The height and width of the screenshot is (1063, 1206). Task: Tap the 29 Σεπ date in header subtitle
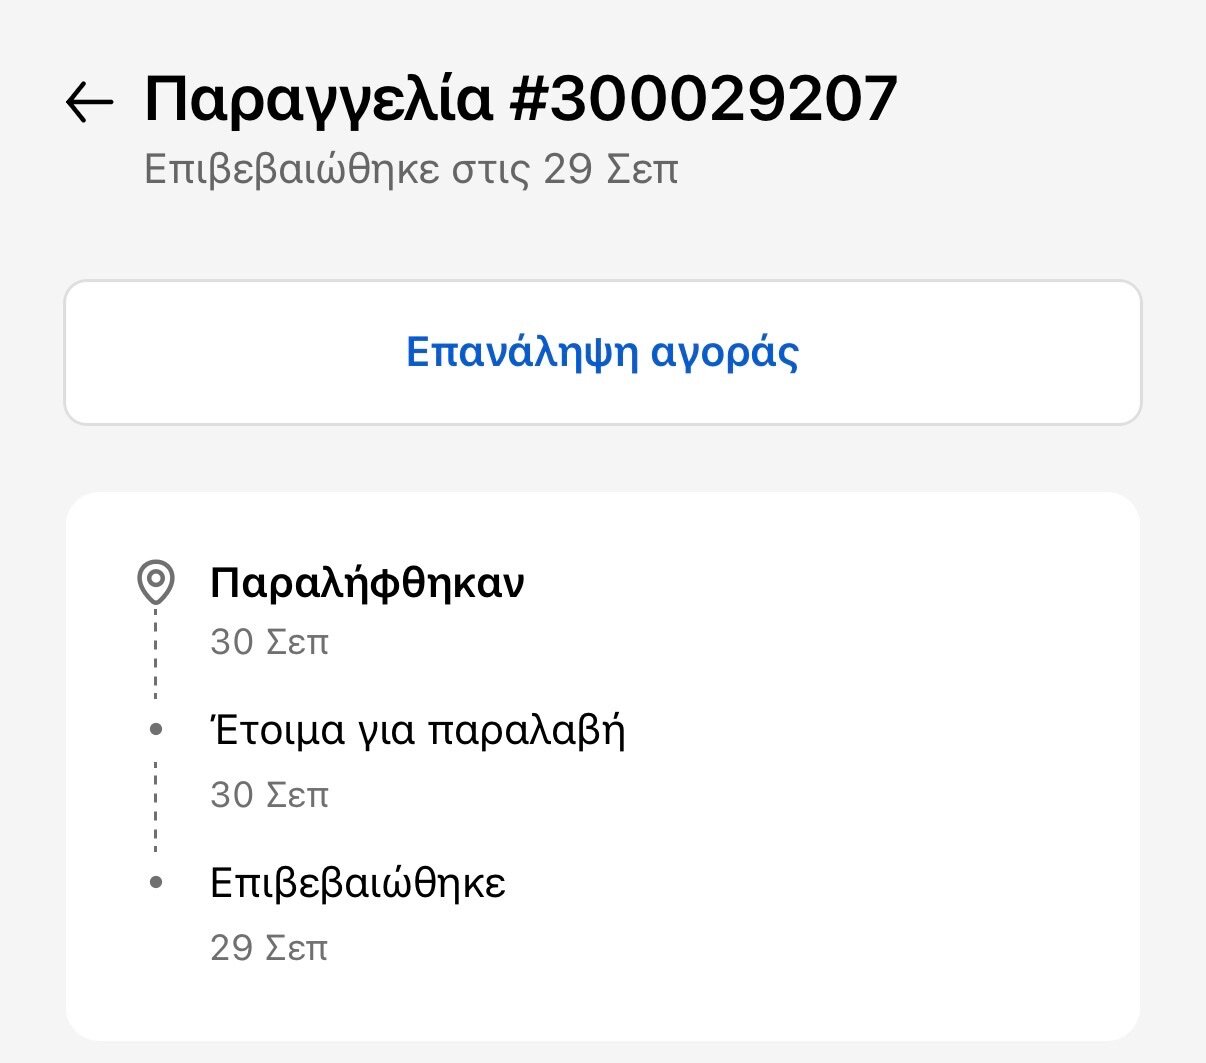[611, 169]
